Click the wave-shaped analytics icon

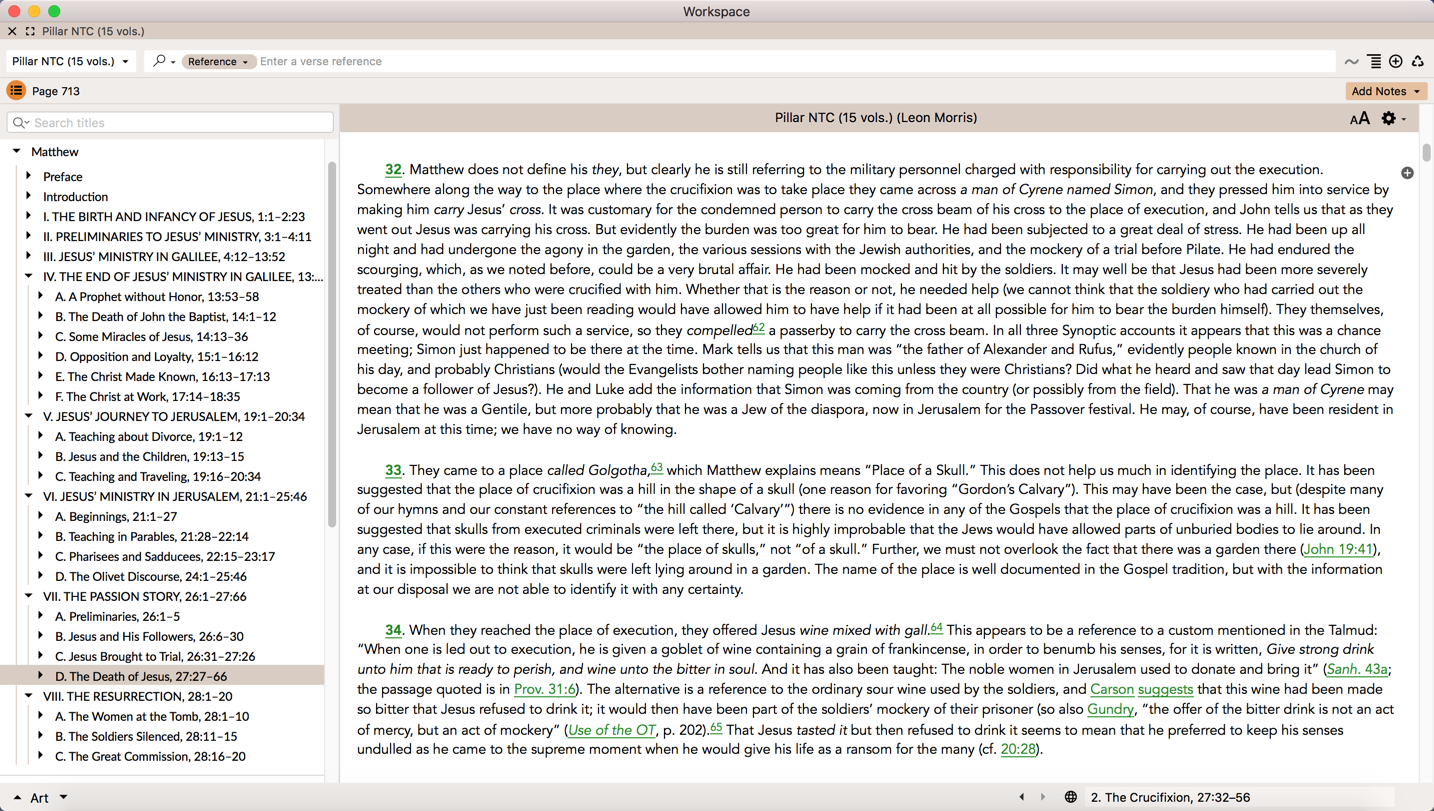[1352, 62]
